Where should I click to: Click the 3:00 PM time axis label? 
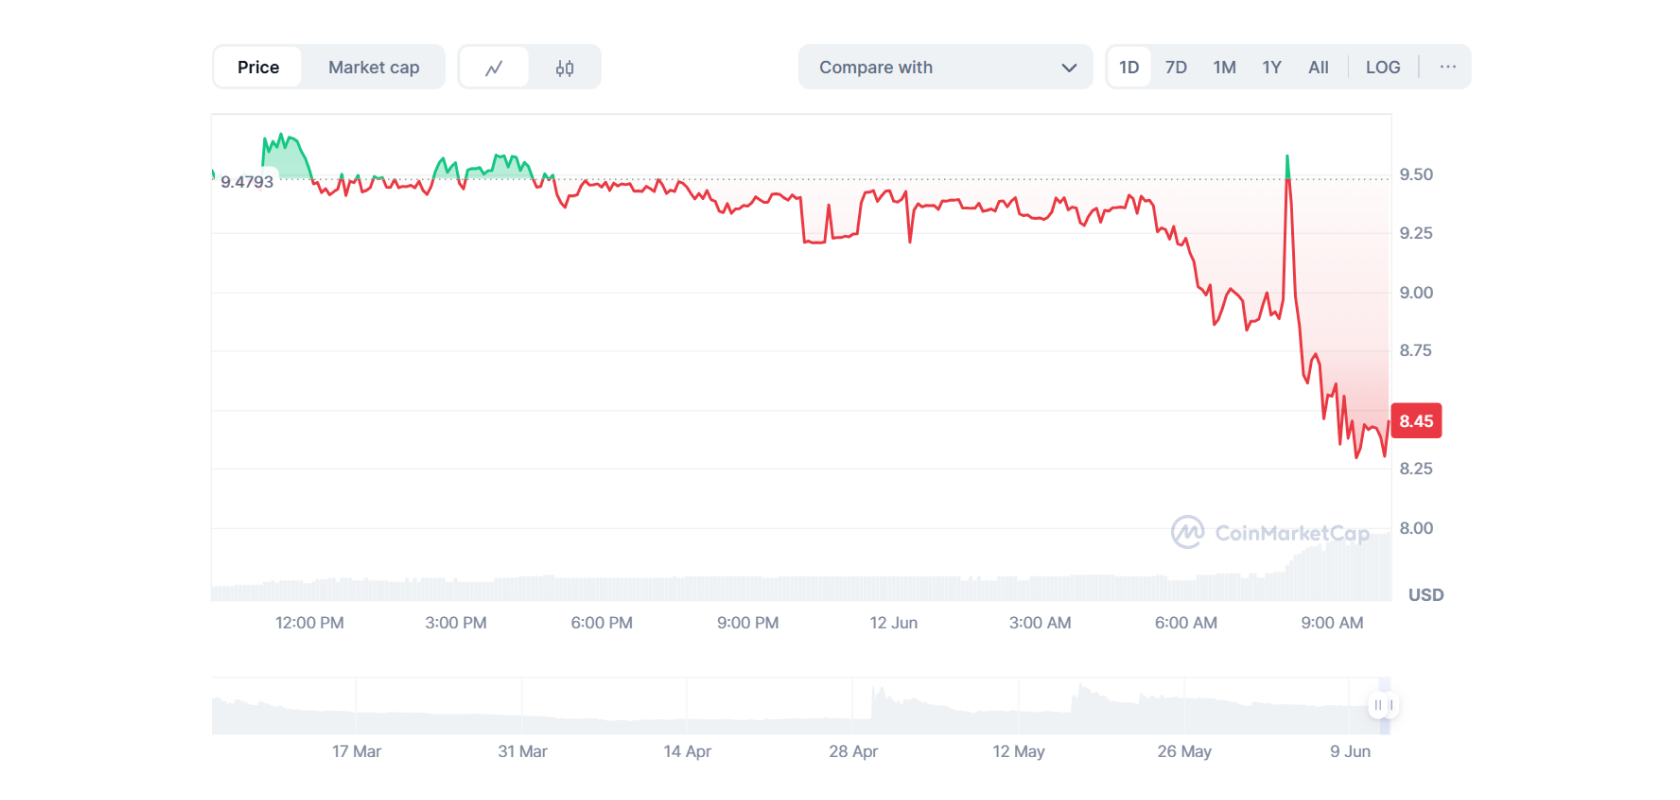click(455, 623)
